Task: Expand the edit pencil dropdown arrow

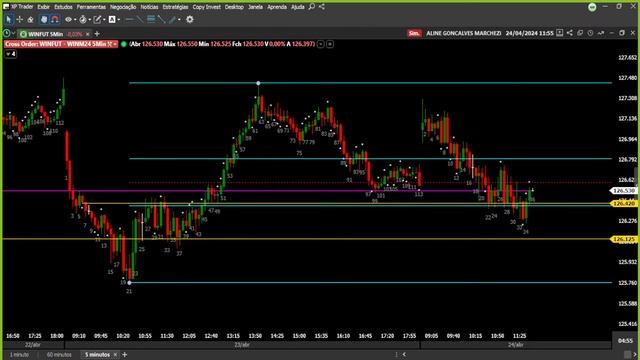Action: pos(104,20)
